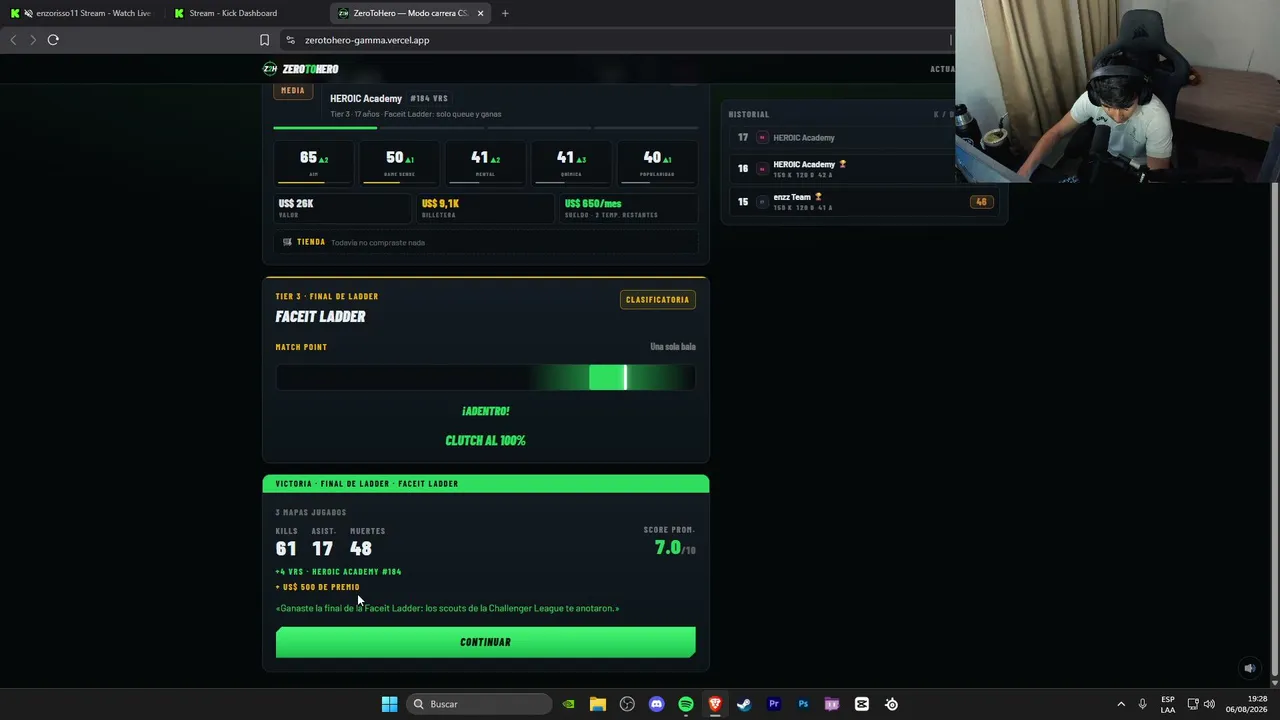Open NVIDIA app from the taskbar
Screen dimensions: 1280x720
[x=569, y=704]
